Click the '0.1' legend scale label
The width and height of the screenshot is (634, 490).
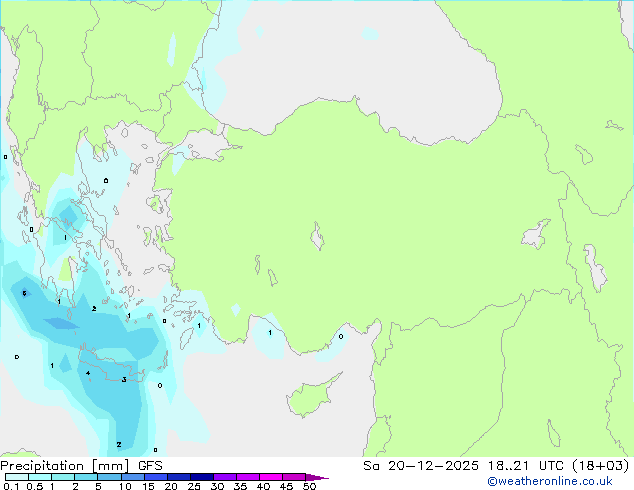11,486
